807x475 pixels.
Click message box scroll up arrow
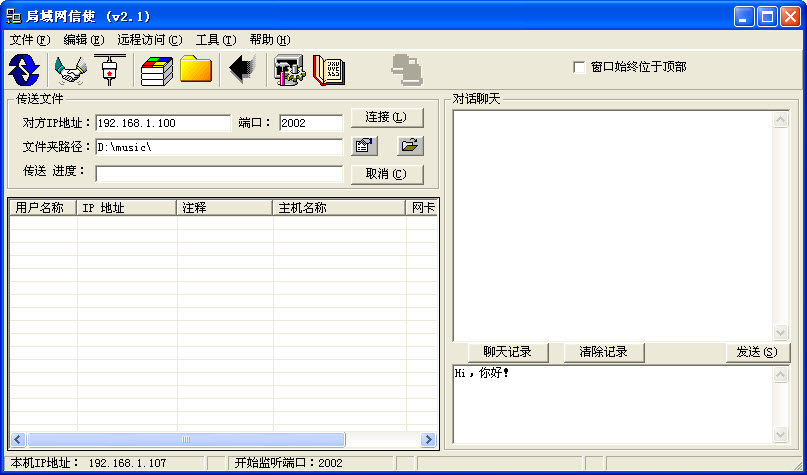(781, 374)
